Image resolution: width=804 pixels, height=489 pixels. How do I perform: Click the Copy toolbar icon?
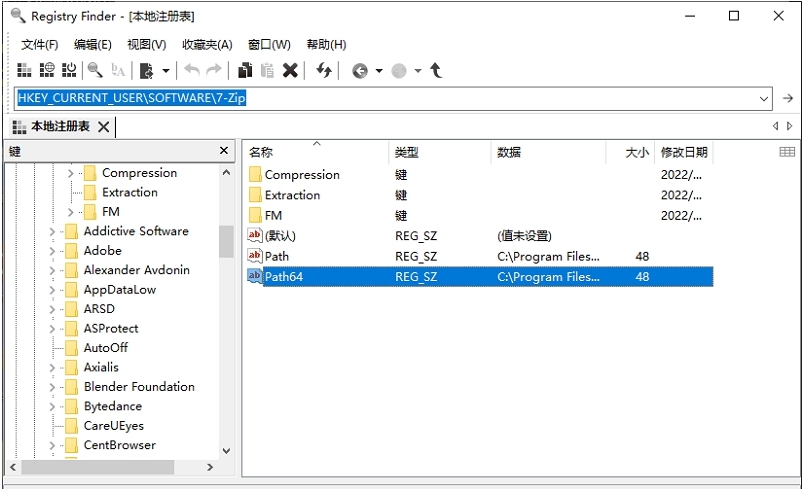tap(245, 70)
